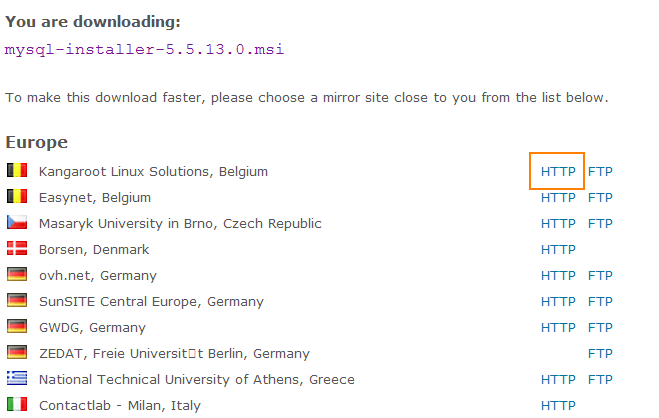Click HTTP for the GWDG Germany mirror
This screenshot has height=418, width=659.
(558, 327)
